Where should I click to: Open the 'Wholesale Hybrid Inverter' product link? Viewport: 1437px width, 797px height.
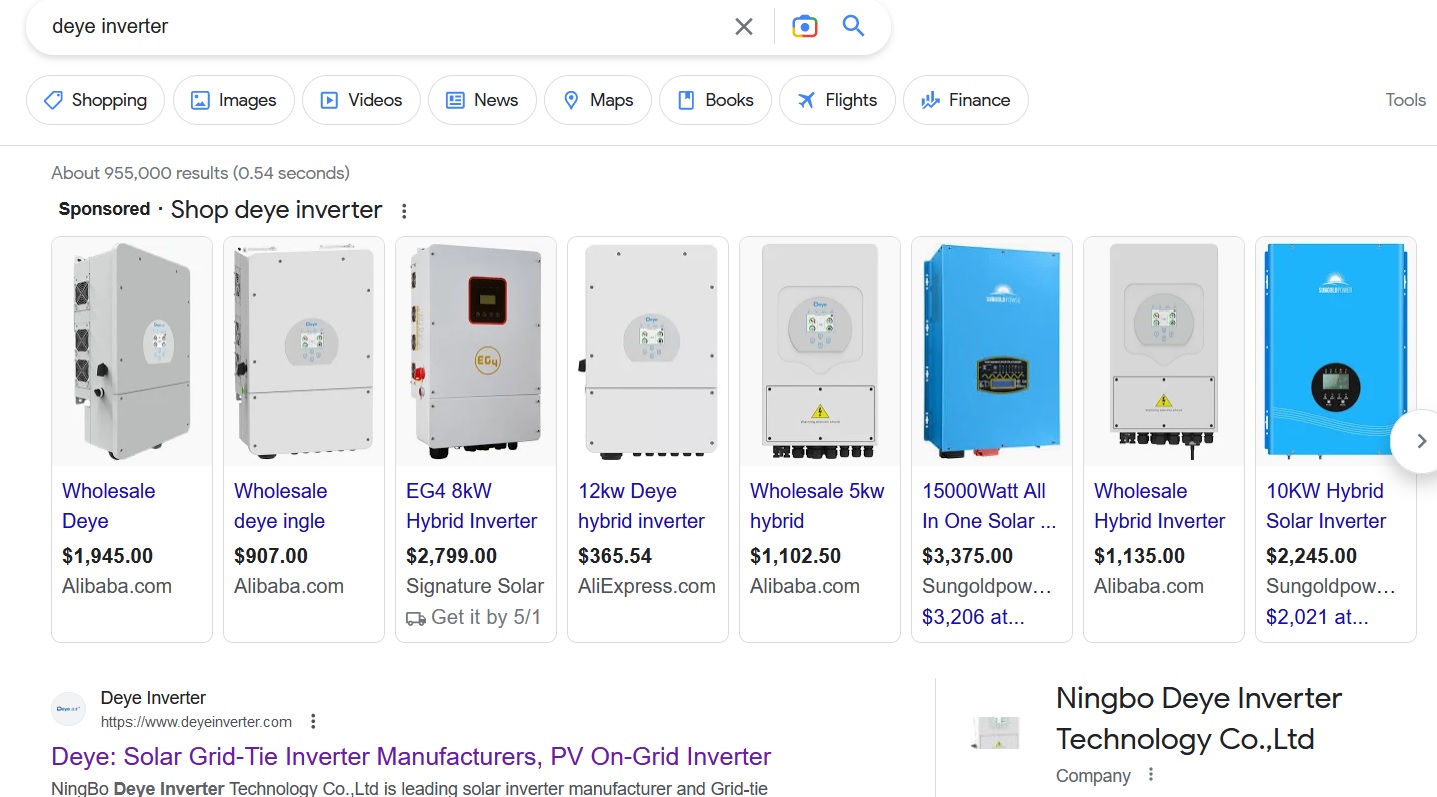(x=1159, y=506)
